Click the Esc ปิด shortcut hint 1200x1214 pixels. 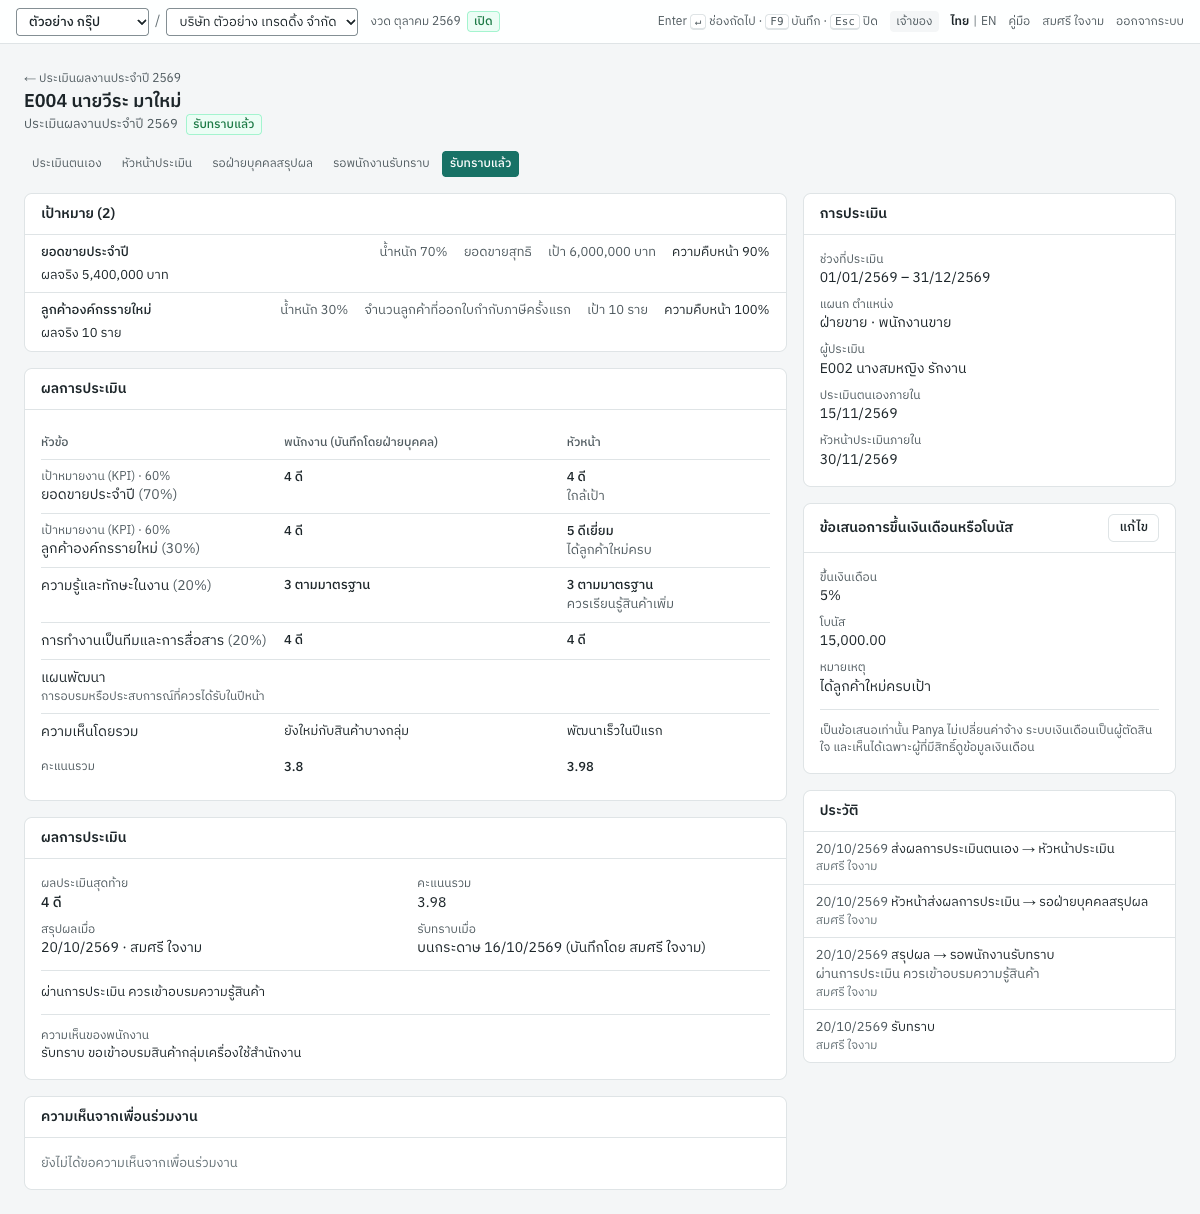pyautogui.click(x=854, y=21)
